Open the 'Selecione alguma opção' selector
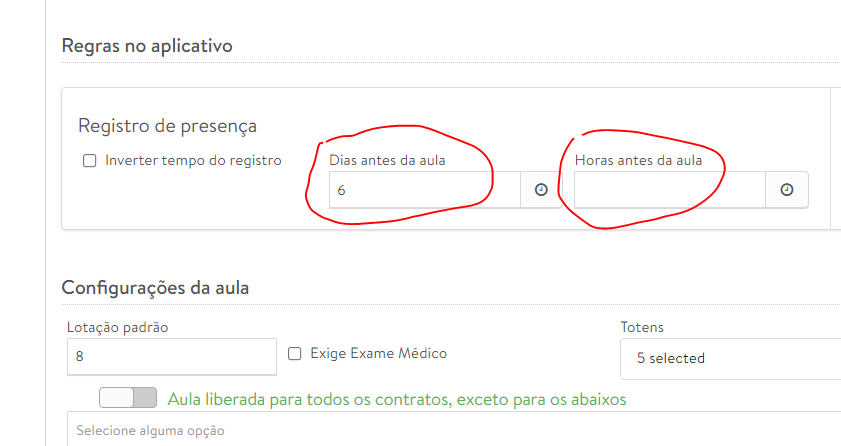The height and width of the screenshot is (446, 841). coord(450,430)
